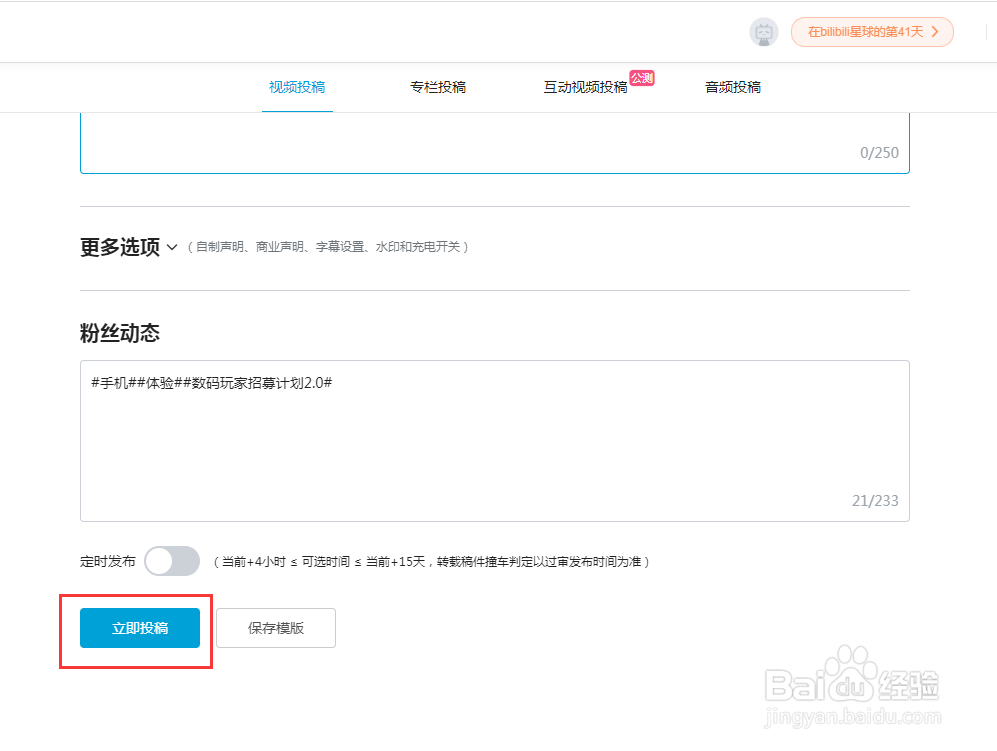Click the 当前+4小时 scheduling hint text
This screenshot has width=997, height=751.
tap(431, 562)
